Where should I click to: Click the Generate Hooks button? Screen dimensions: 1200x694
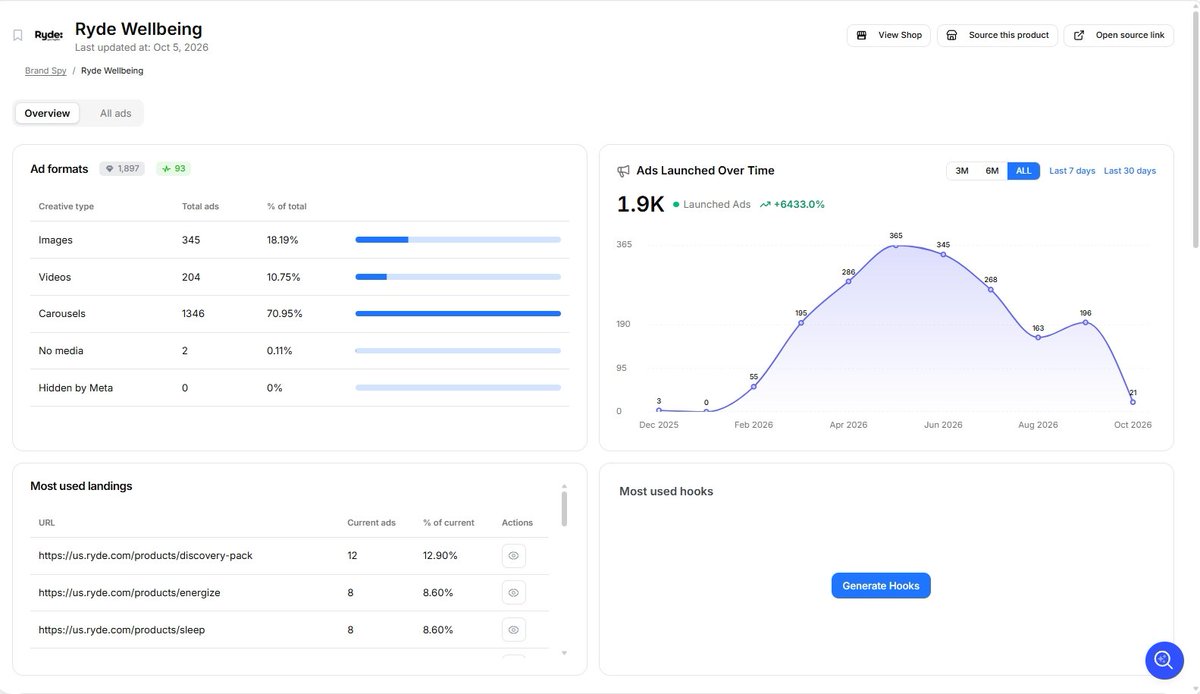pyautogui.click(x=881, y=586)
